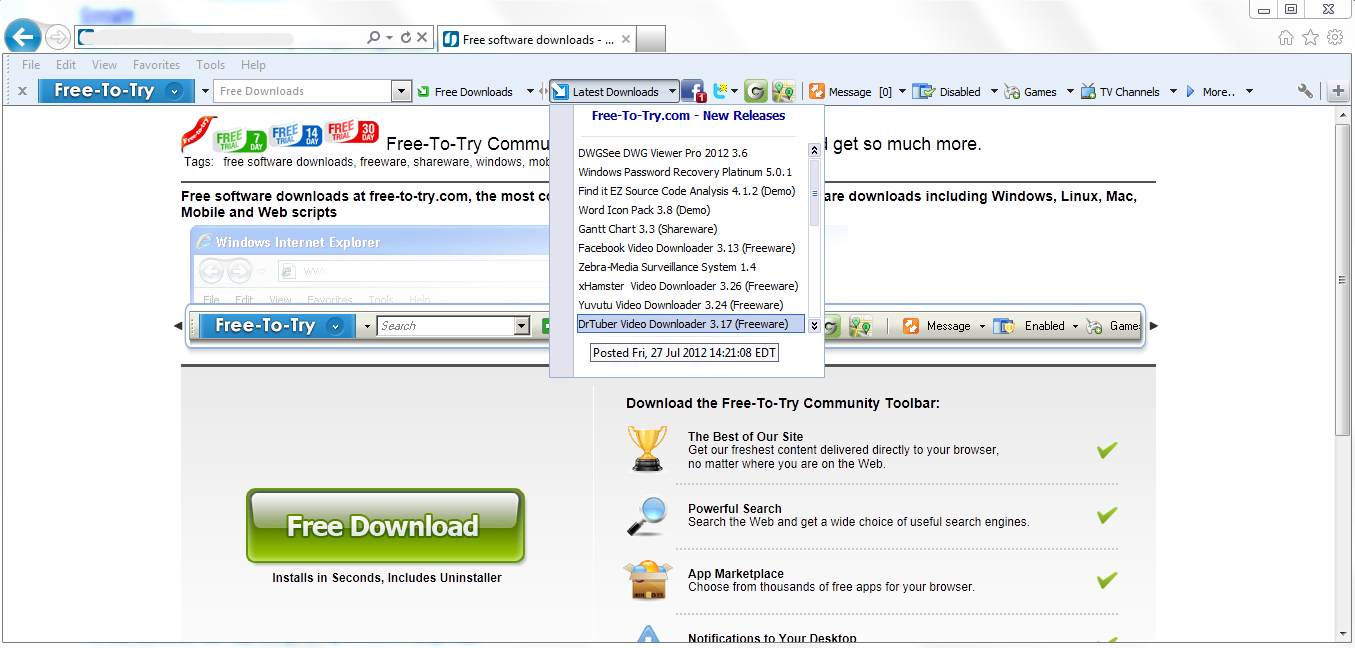Expand the Free Downloads dropdown arrow

[x=530, y=92]
